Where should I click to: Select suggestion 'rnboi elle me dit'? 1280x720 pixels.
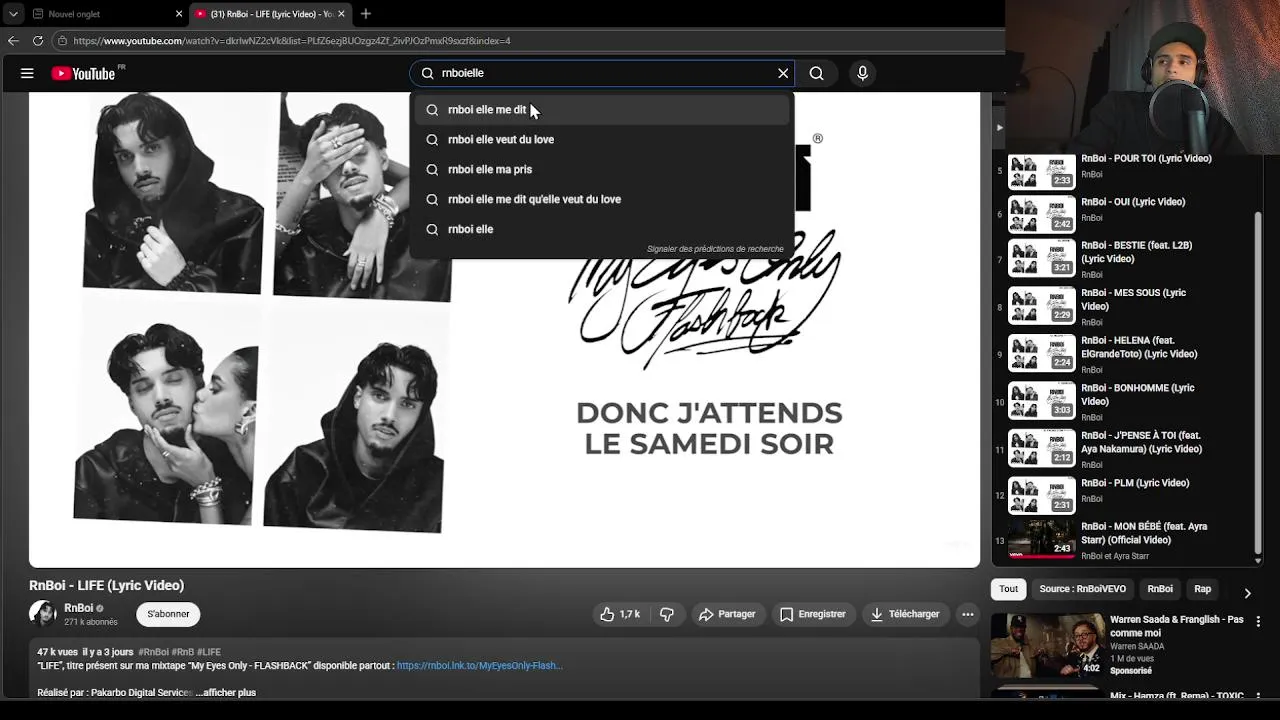[x=602, y=110]
